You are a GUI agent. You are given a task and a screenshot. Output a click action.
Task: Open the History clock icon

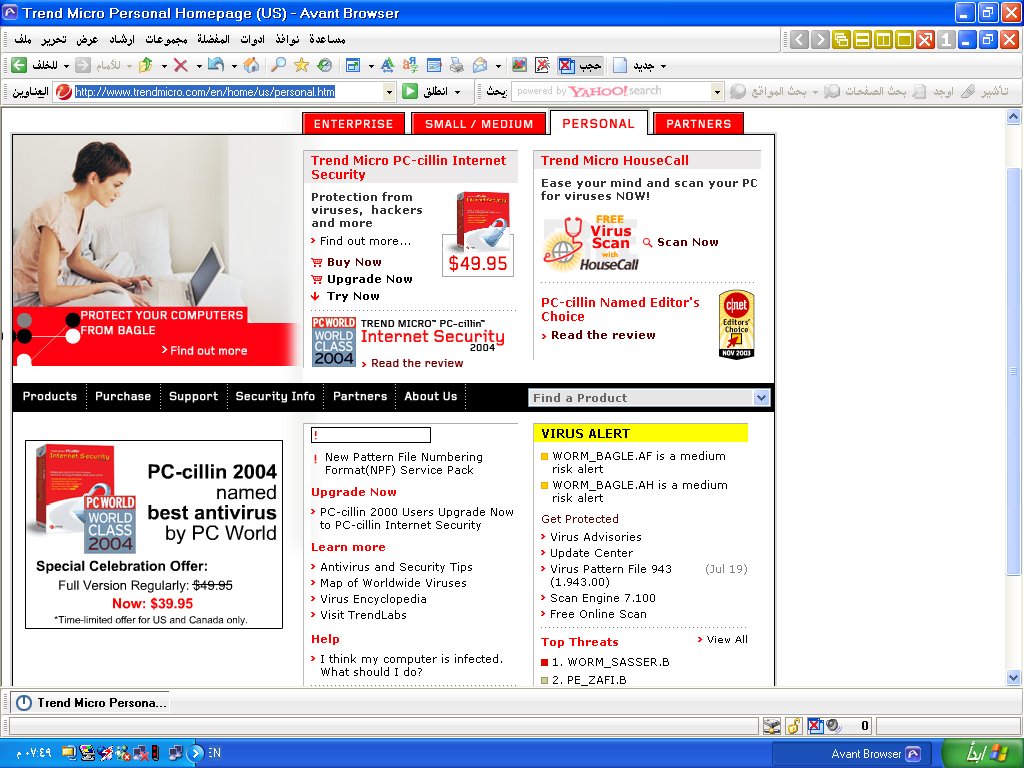pos(325,65)
